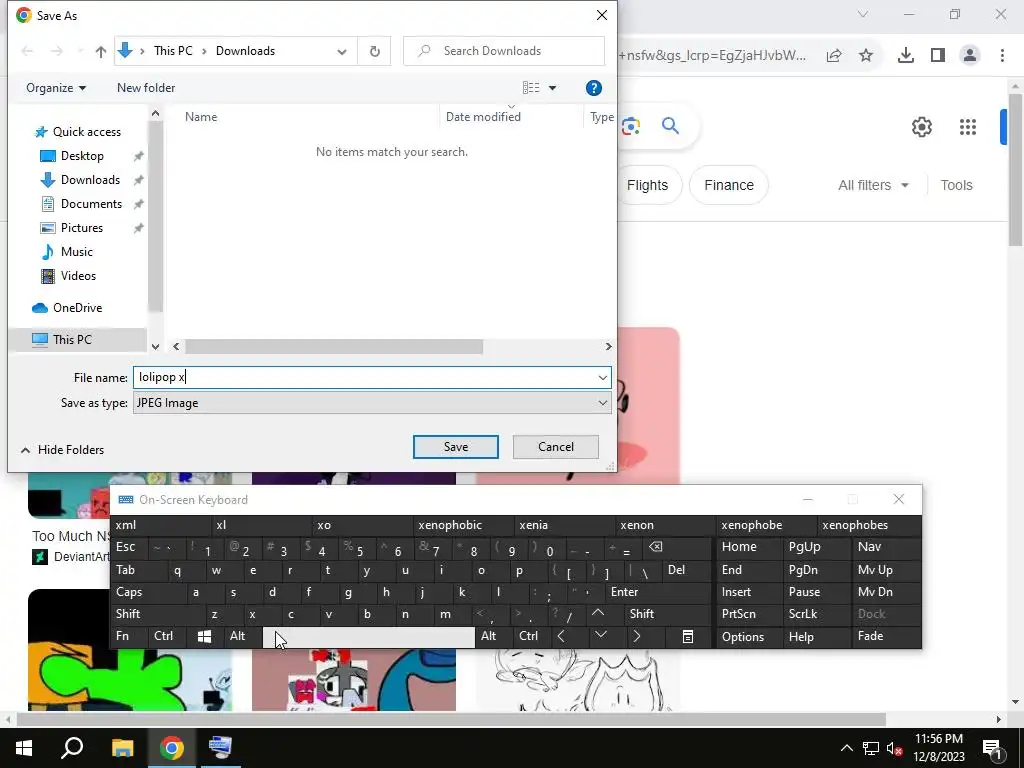Click the Google search magnifier icon
Screen dimensions: 1024x768
coord(670,125)
